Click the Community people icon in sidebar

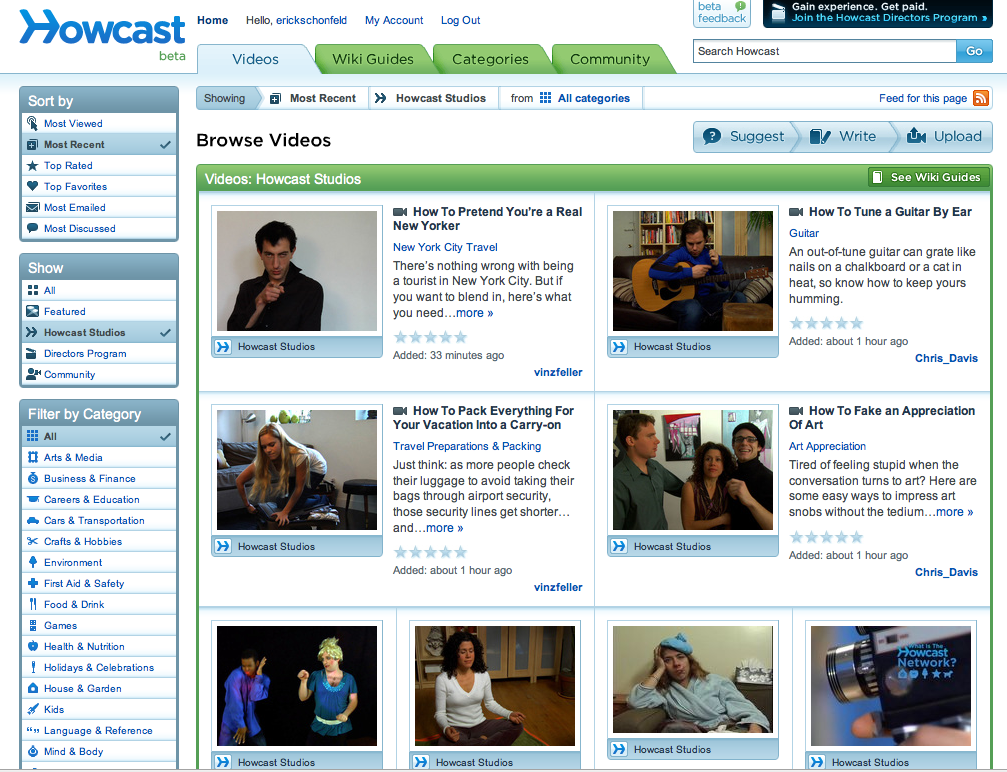tap(33, 374)
